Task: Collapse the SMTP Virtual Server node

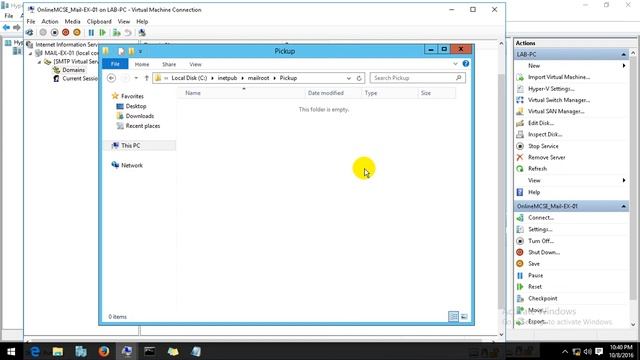Action: pos(40,62)
